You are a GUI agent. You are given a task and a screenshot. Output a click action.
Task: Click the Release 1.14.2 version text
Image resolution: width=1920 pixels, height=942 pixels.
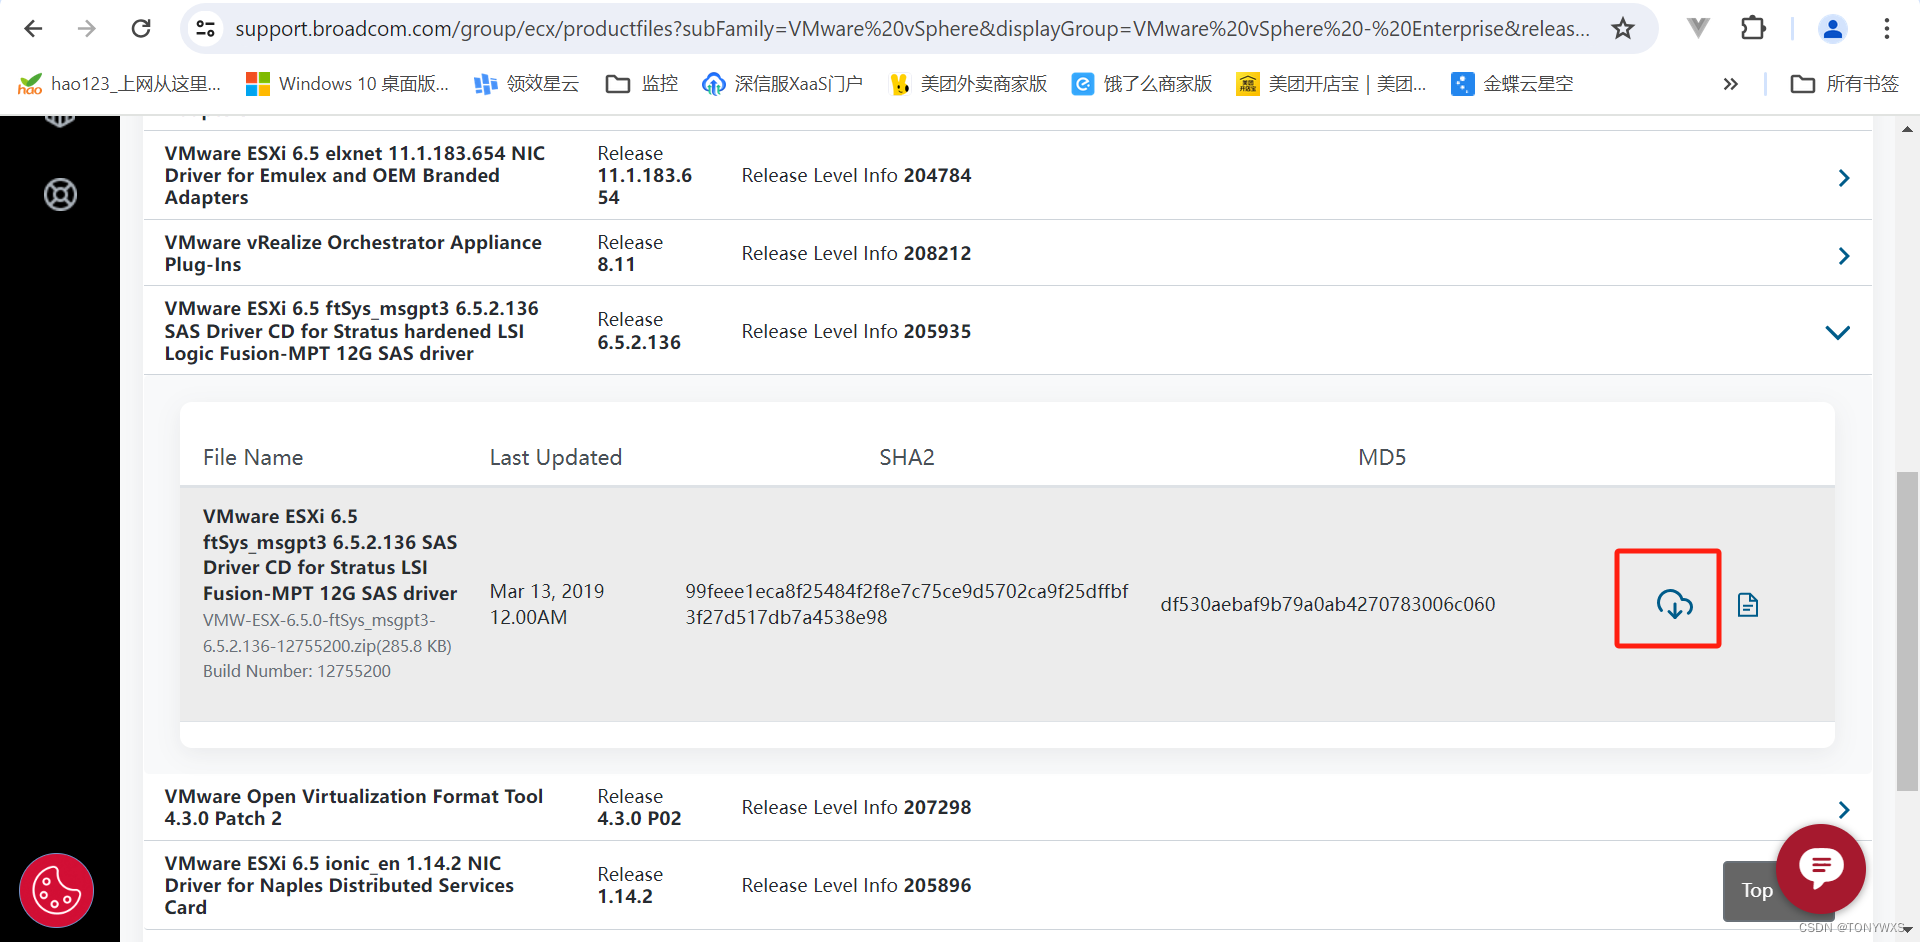(x=630, y=885)
